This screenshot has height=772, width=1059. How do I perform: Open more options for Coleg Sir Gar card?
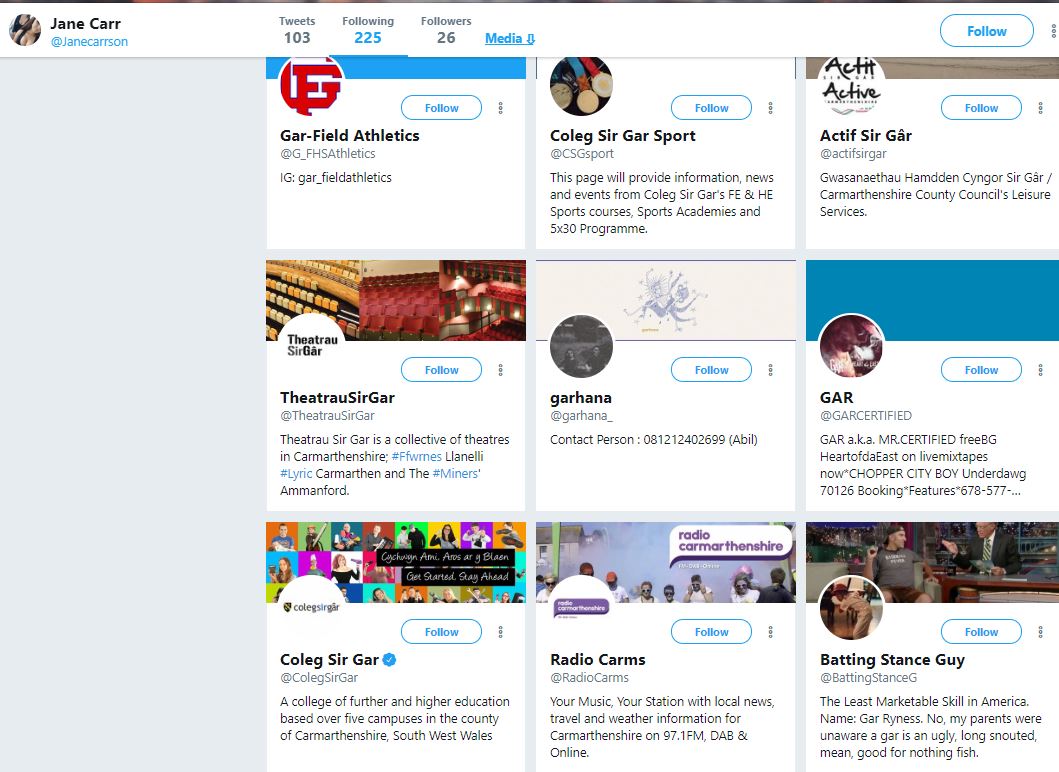[500, 632]
